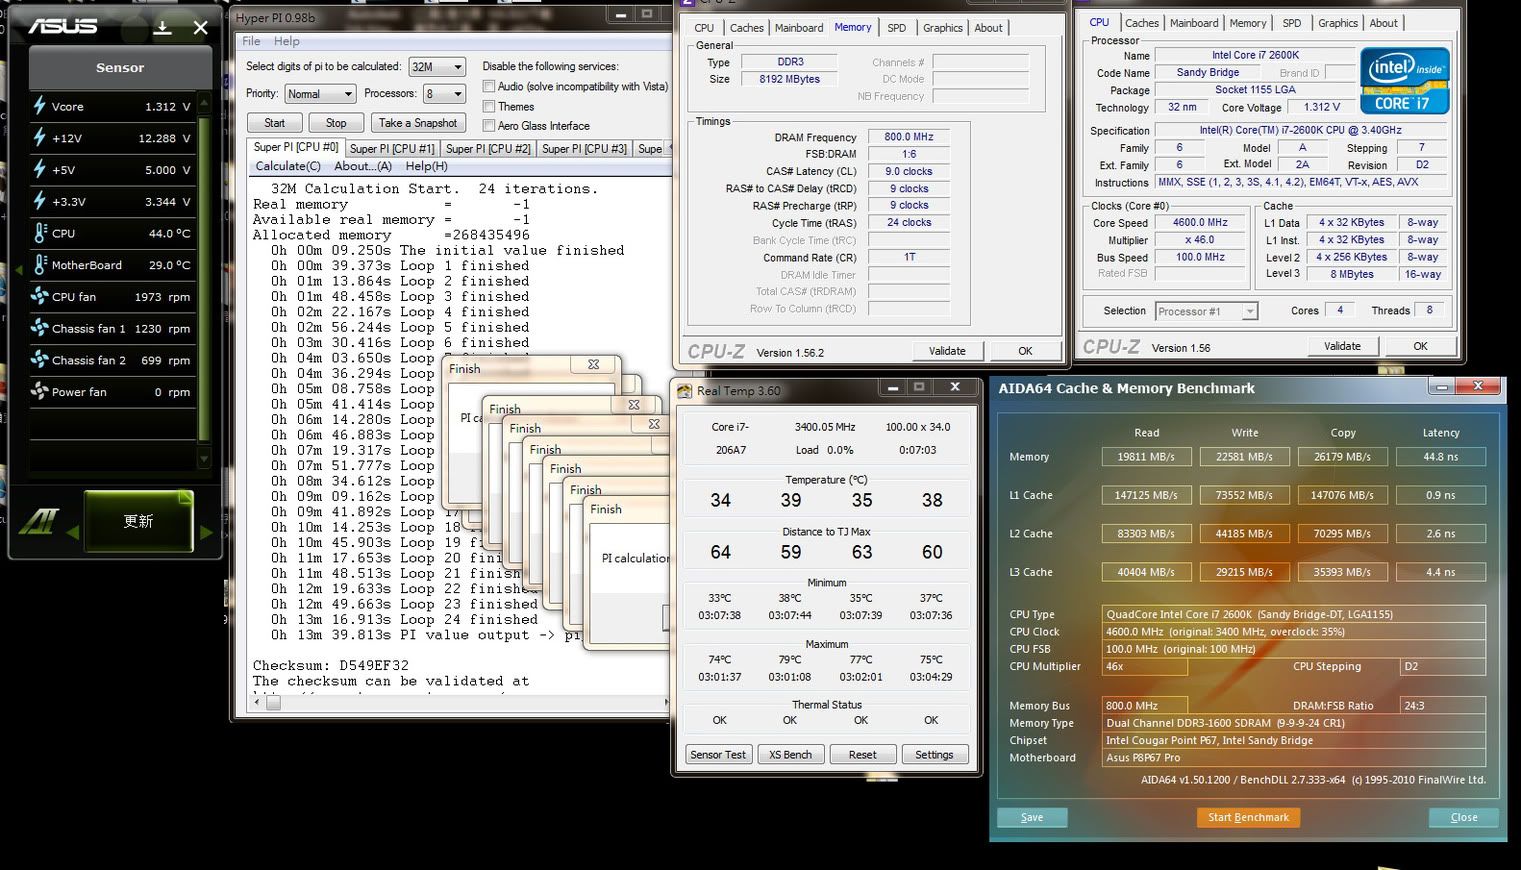Click Close button in AIDA64 window
Image resolution: width=1521 pixels, height=870 pixels.
point(1464,817)
